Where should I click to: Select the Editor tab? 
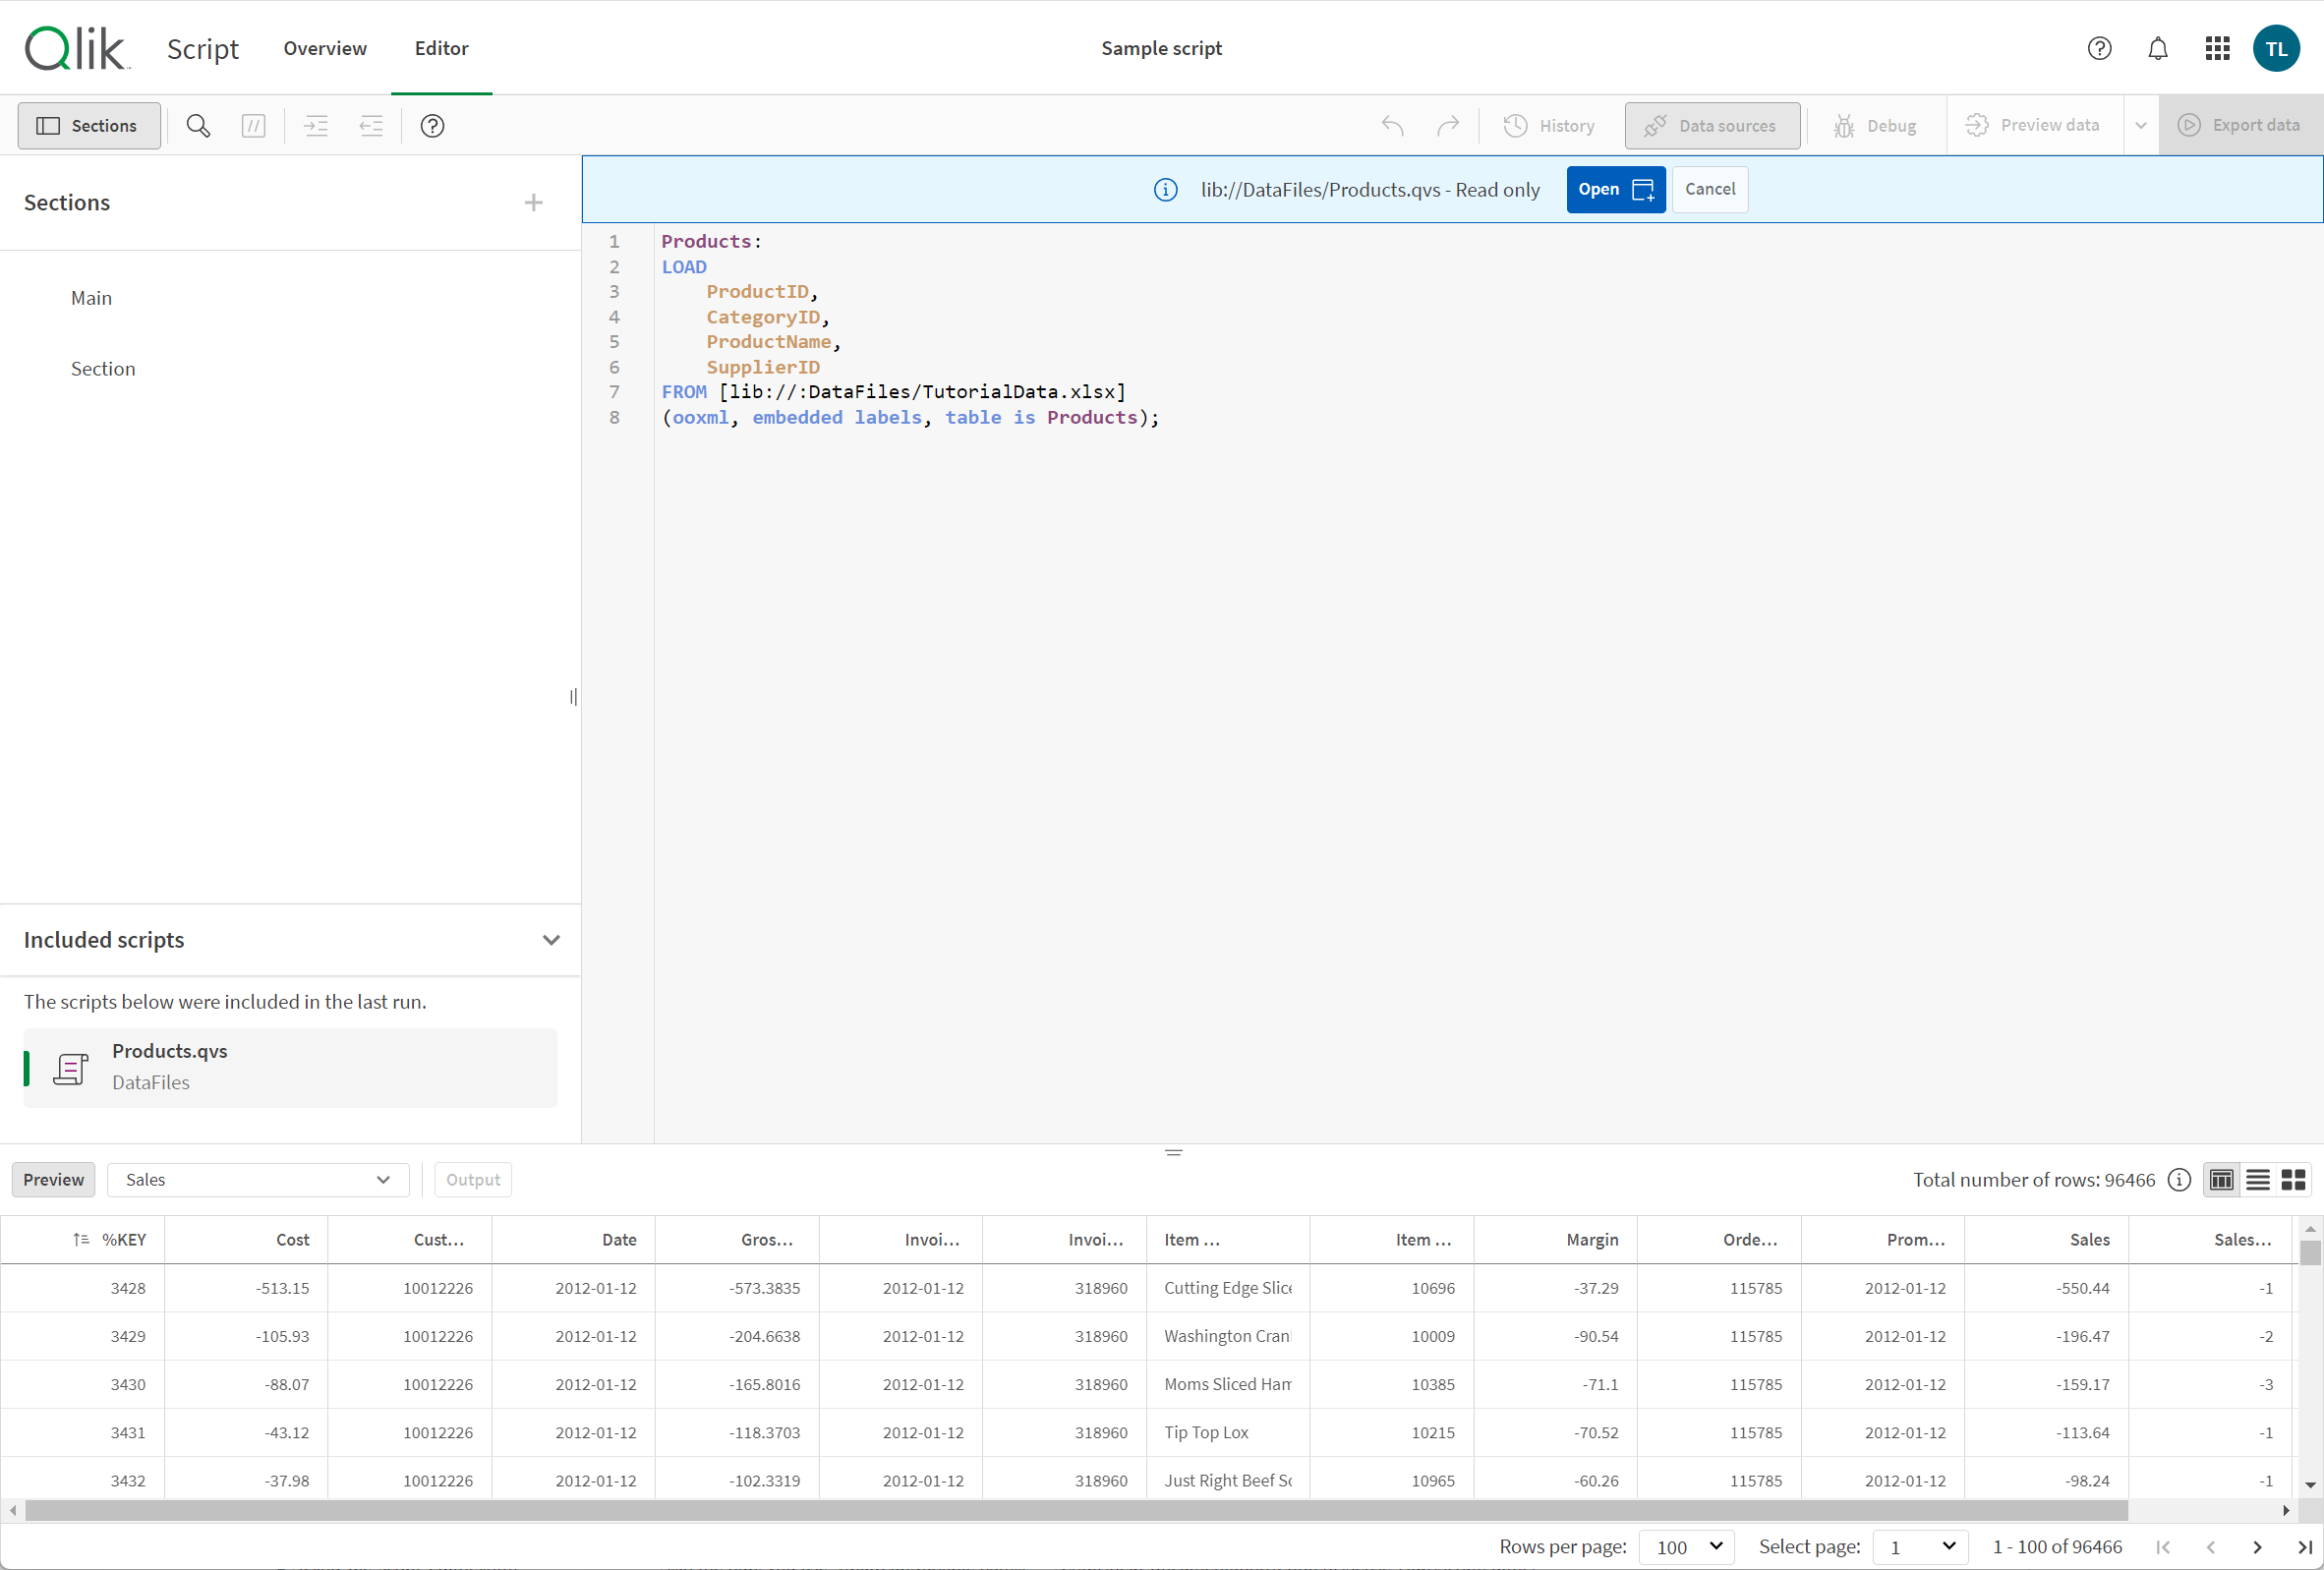pyautogui.click(x=437, y=47)
